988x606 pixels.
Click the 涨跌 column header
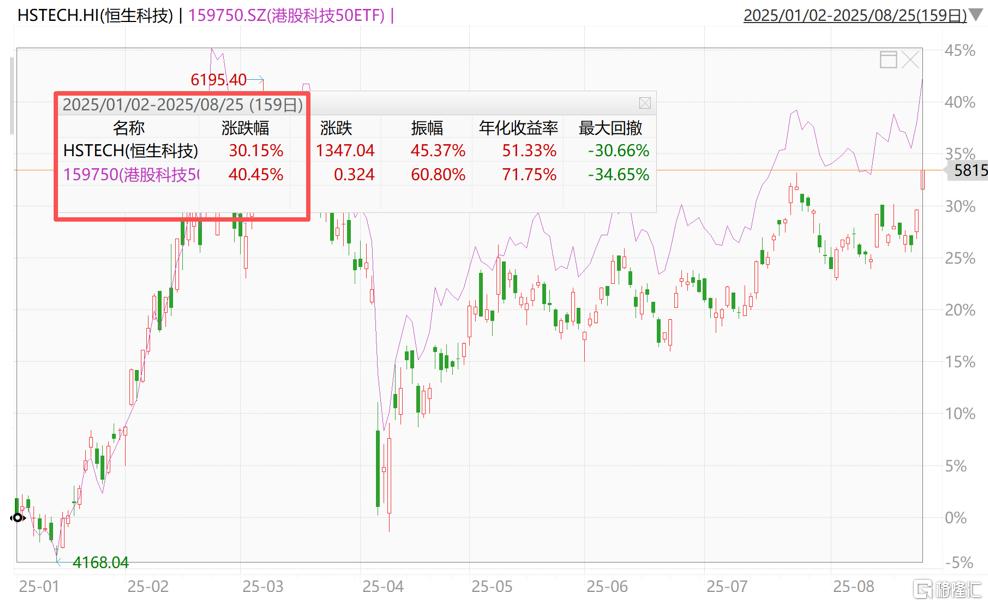point(336,128)
